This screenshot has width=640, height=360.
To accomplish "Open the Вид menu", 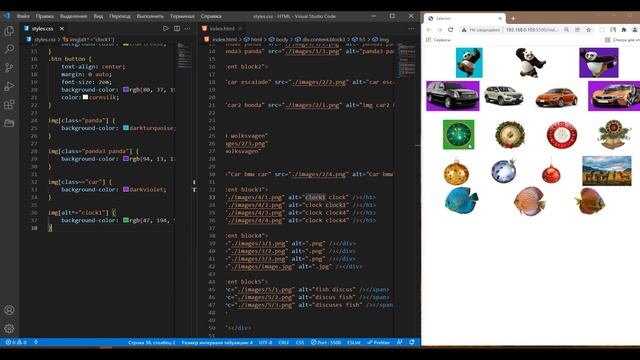I will coord(98,16).
